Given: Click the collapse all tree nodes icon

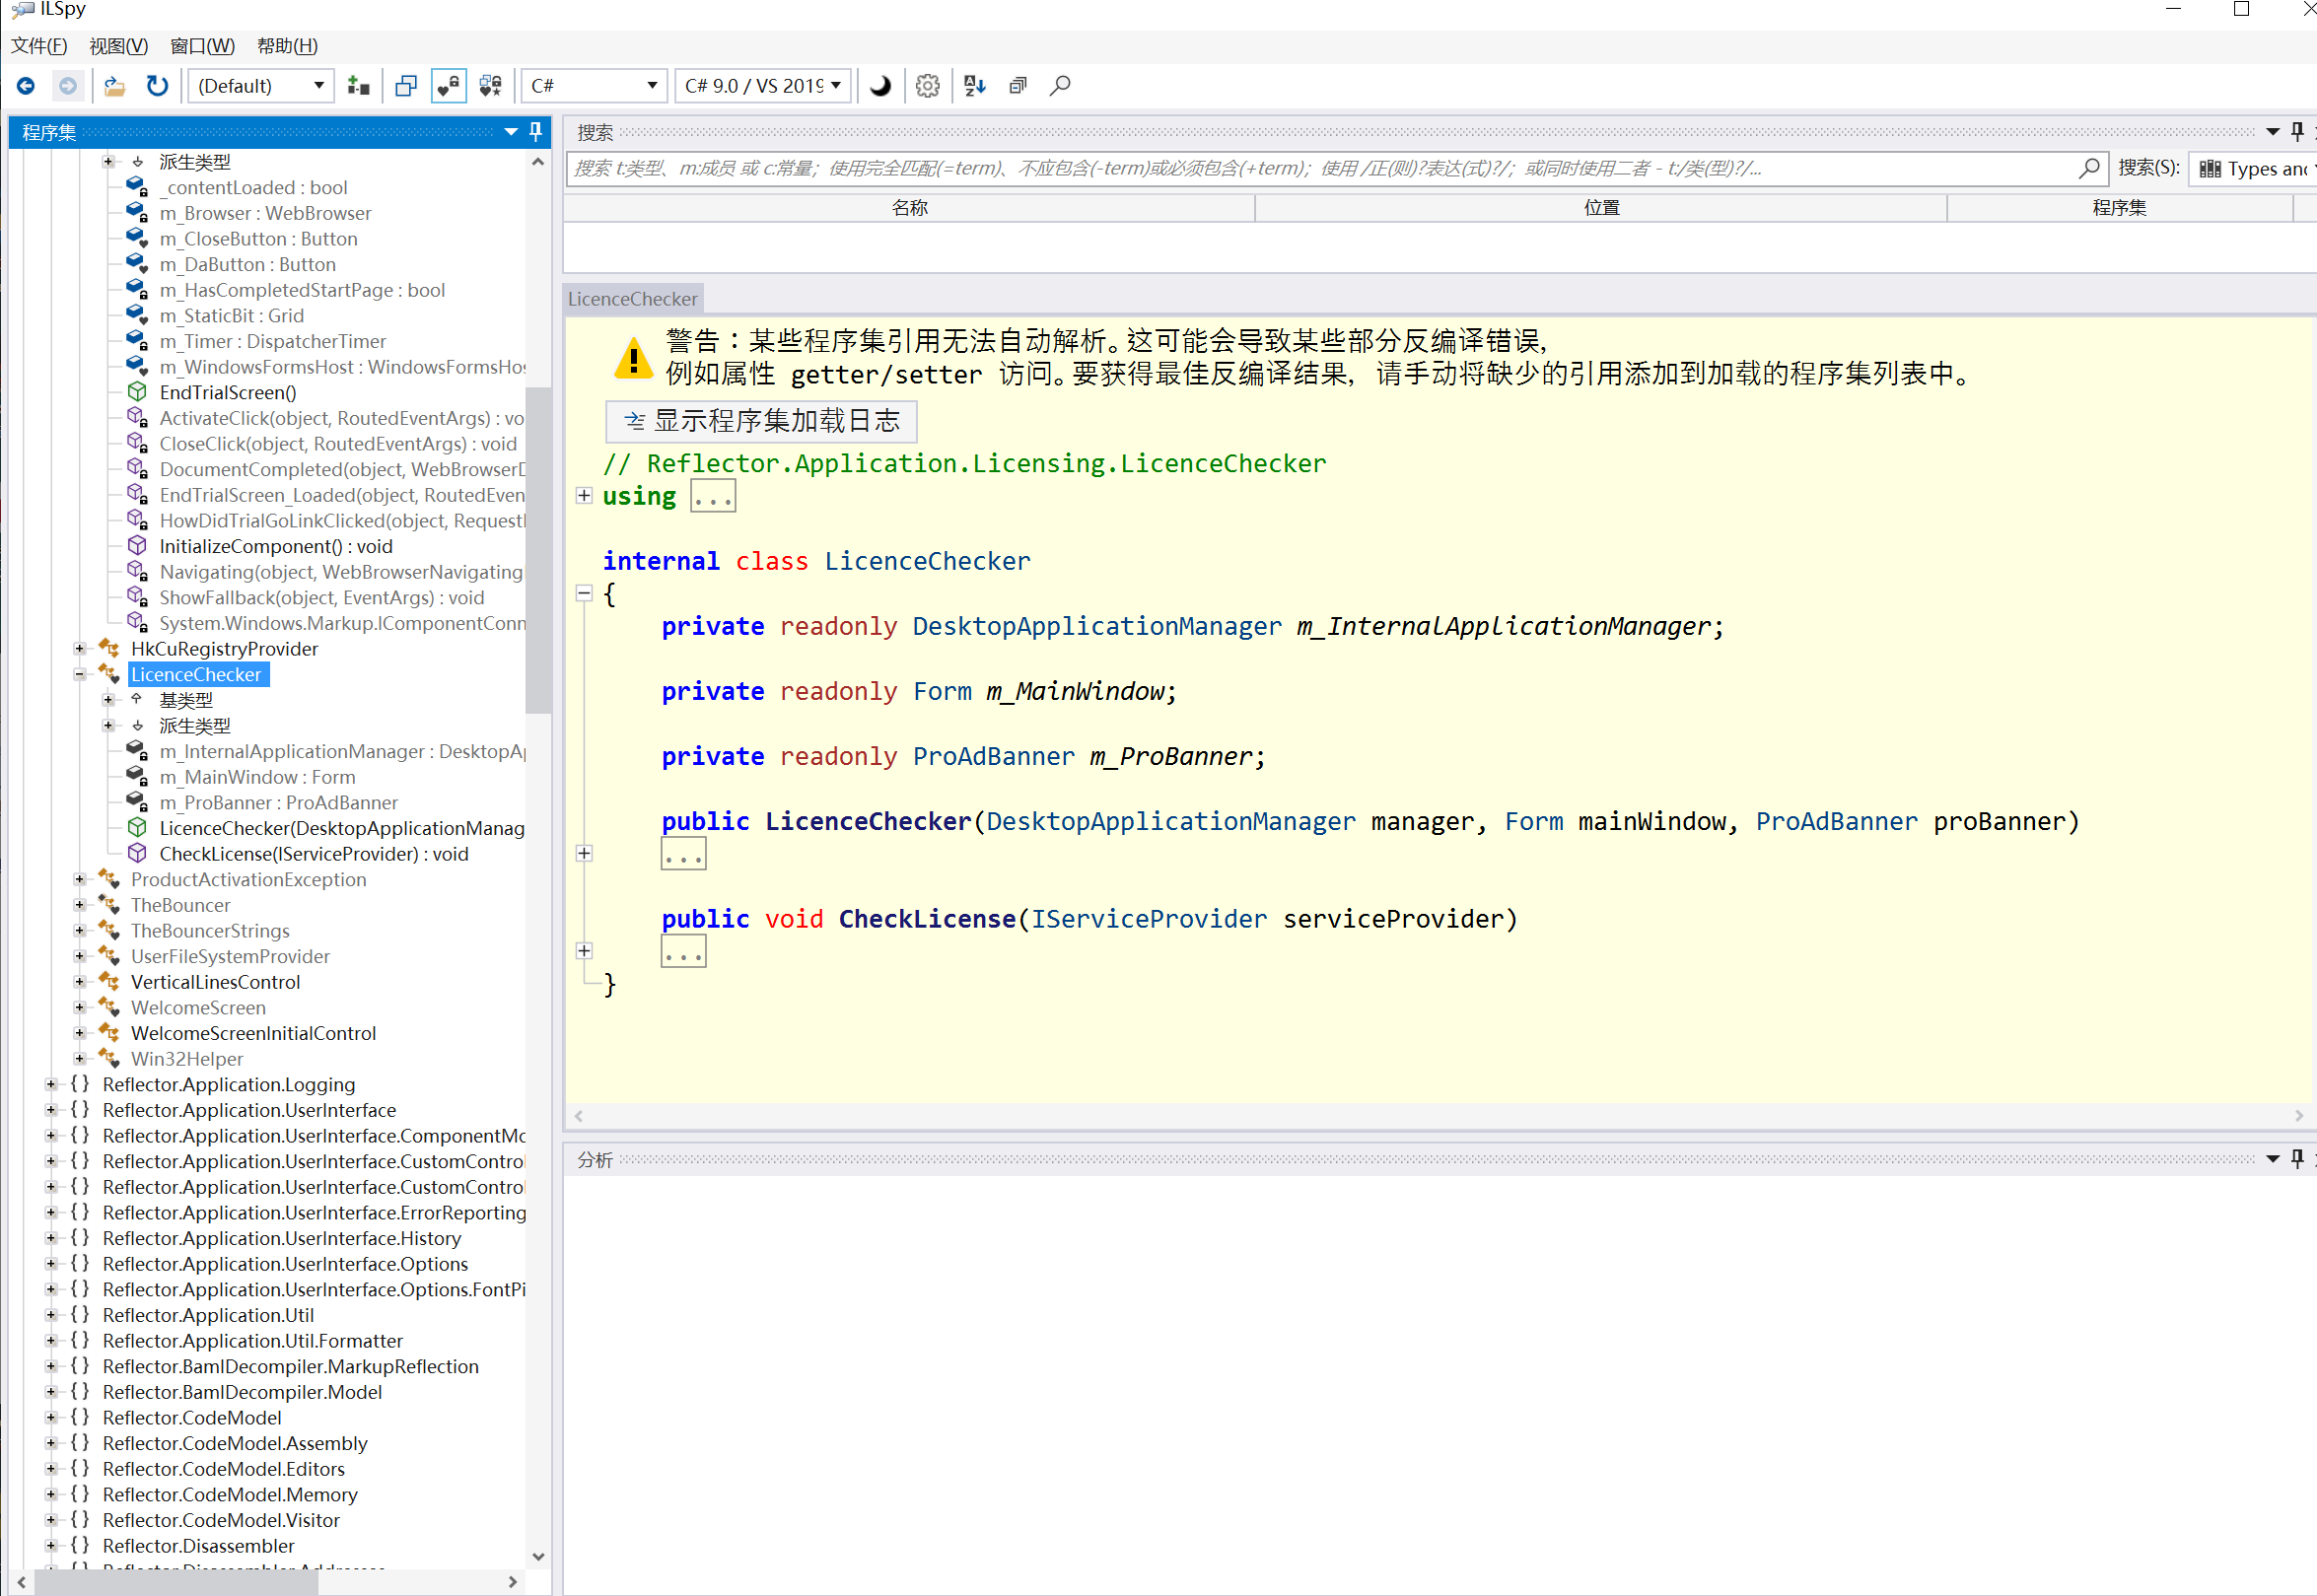Looking at the screenshot, I should pyautogui.click(x=1018, y=86).
